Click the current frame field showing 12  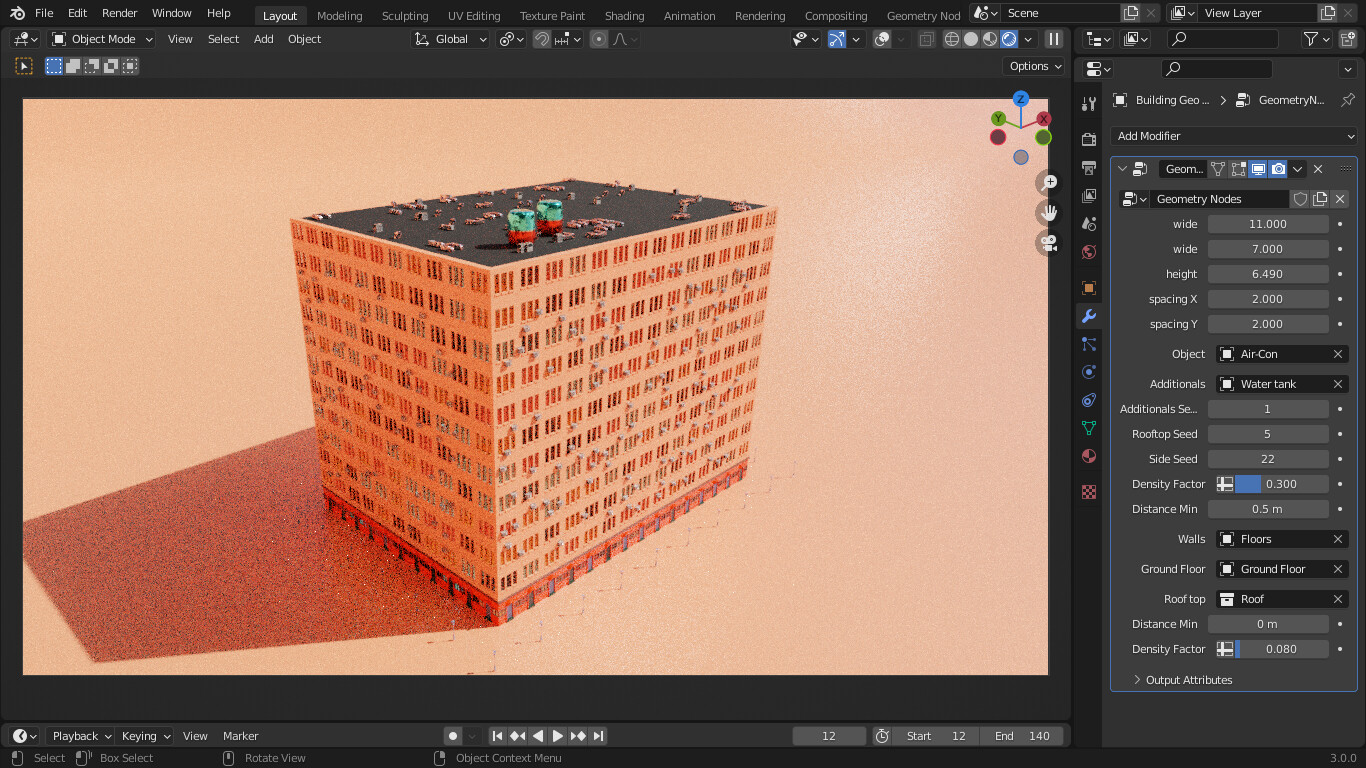pos(828,735)
